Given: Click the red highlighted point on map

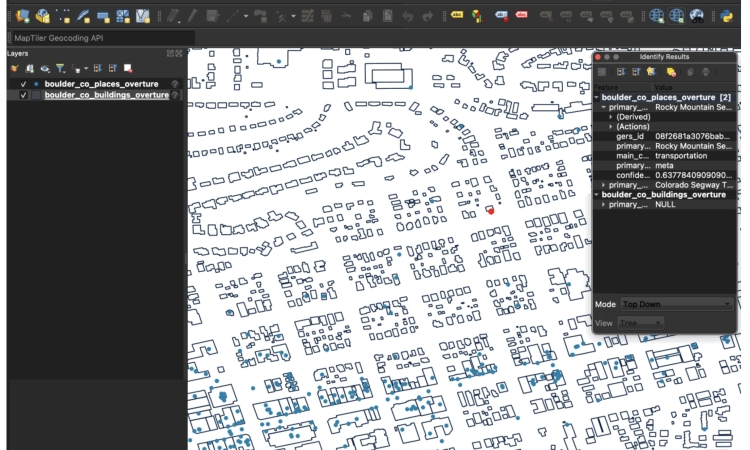Looking at the screenshot, I should pos(490,210).
